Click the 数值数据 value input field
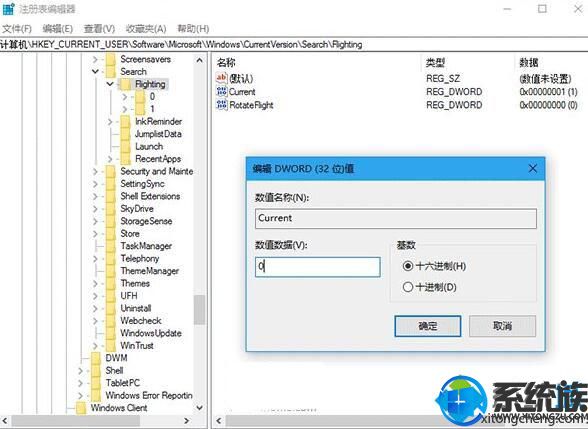The image size is (588, 429). 318,267
